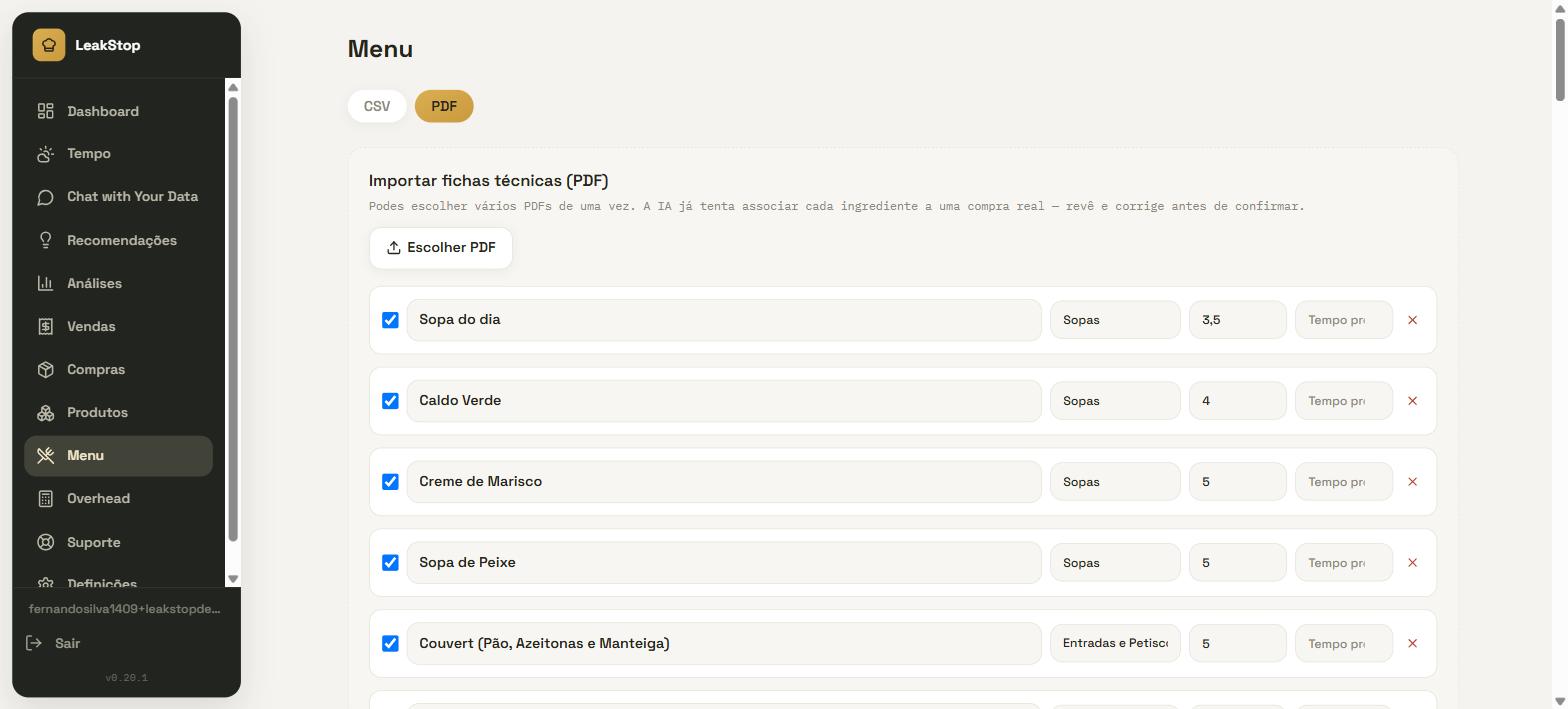Click the Escolher PDF button
The height and width of the screenshot is (709, 1568).
(441, 248)
